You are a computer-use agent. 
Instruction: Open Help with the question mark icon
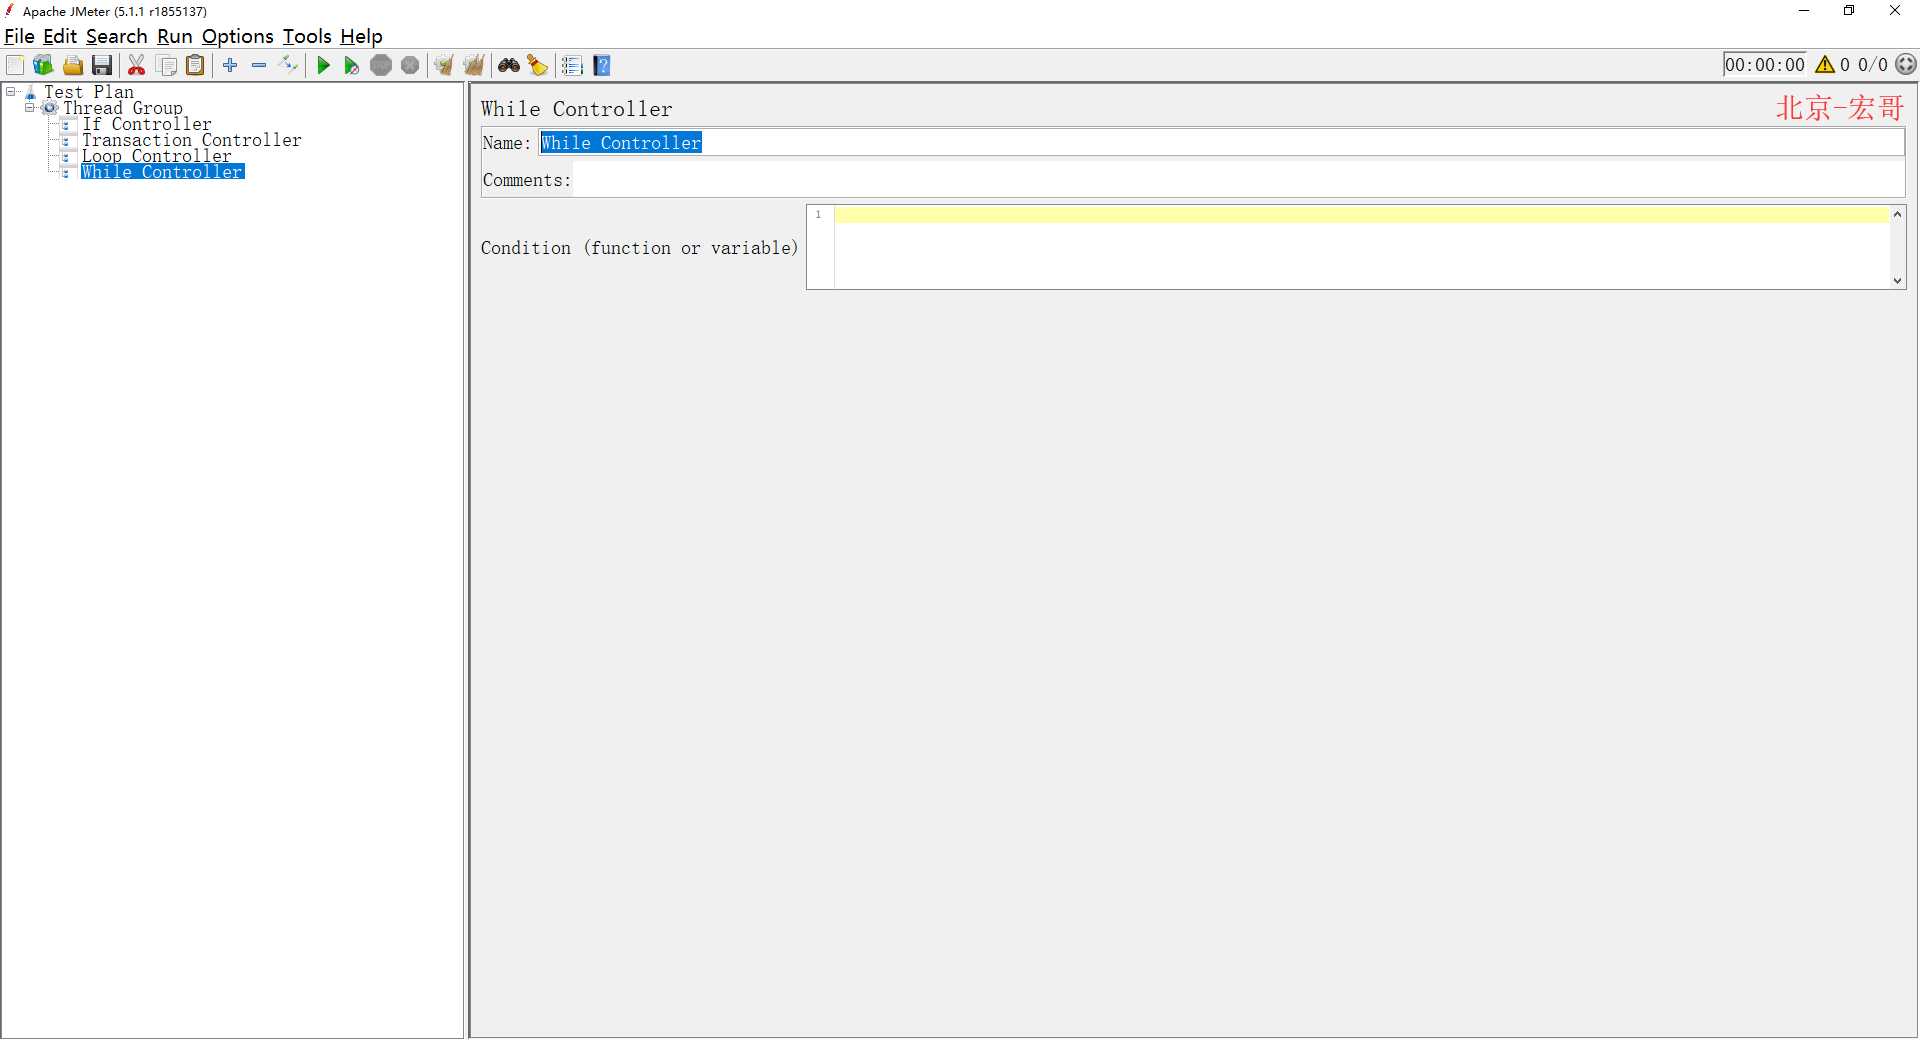click(x=602, y=66)
